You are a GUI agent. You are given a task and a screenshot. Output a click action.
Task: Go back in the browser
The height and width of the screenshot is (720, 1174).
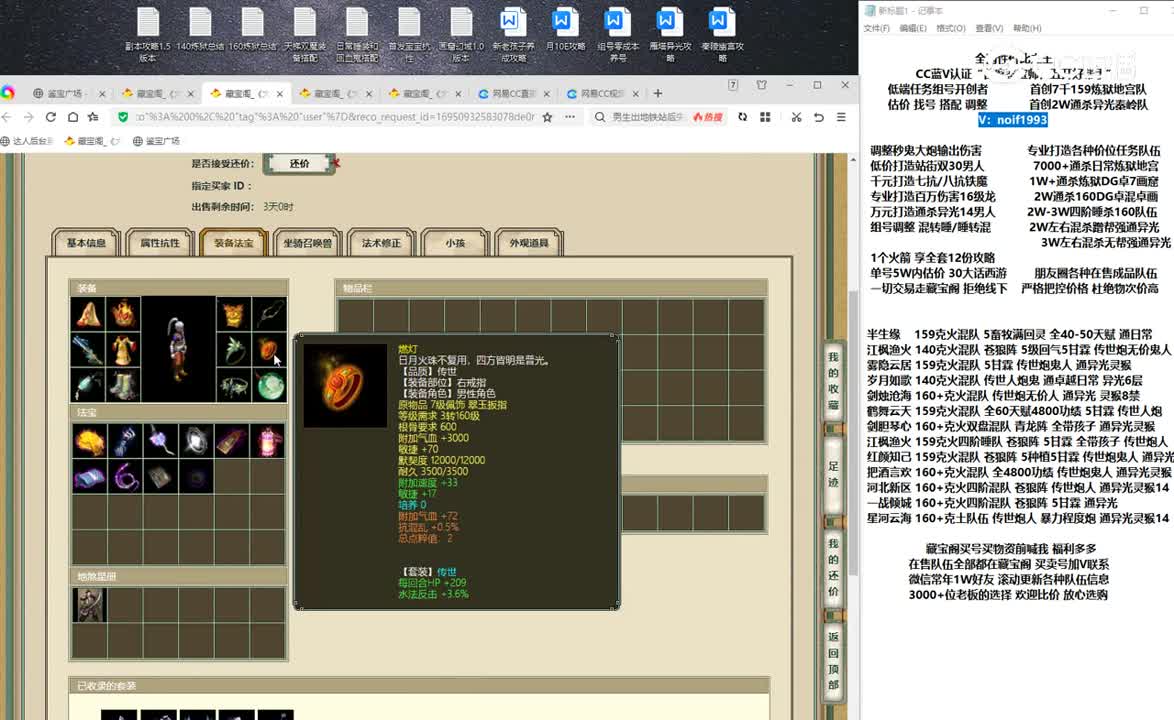(7, 117)
